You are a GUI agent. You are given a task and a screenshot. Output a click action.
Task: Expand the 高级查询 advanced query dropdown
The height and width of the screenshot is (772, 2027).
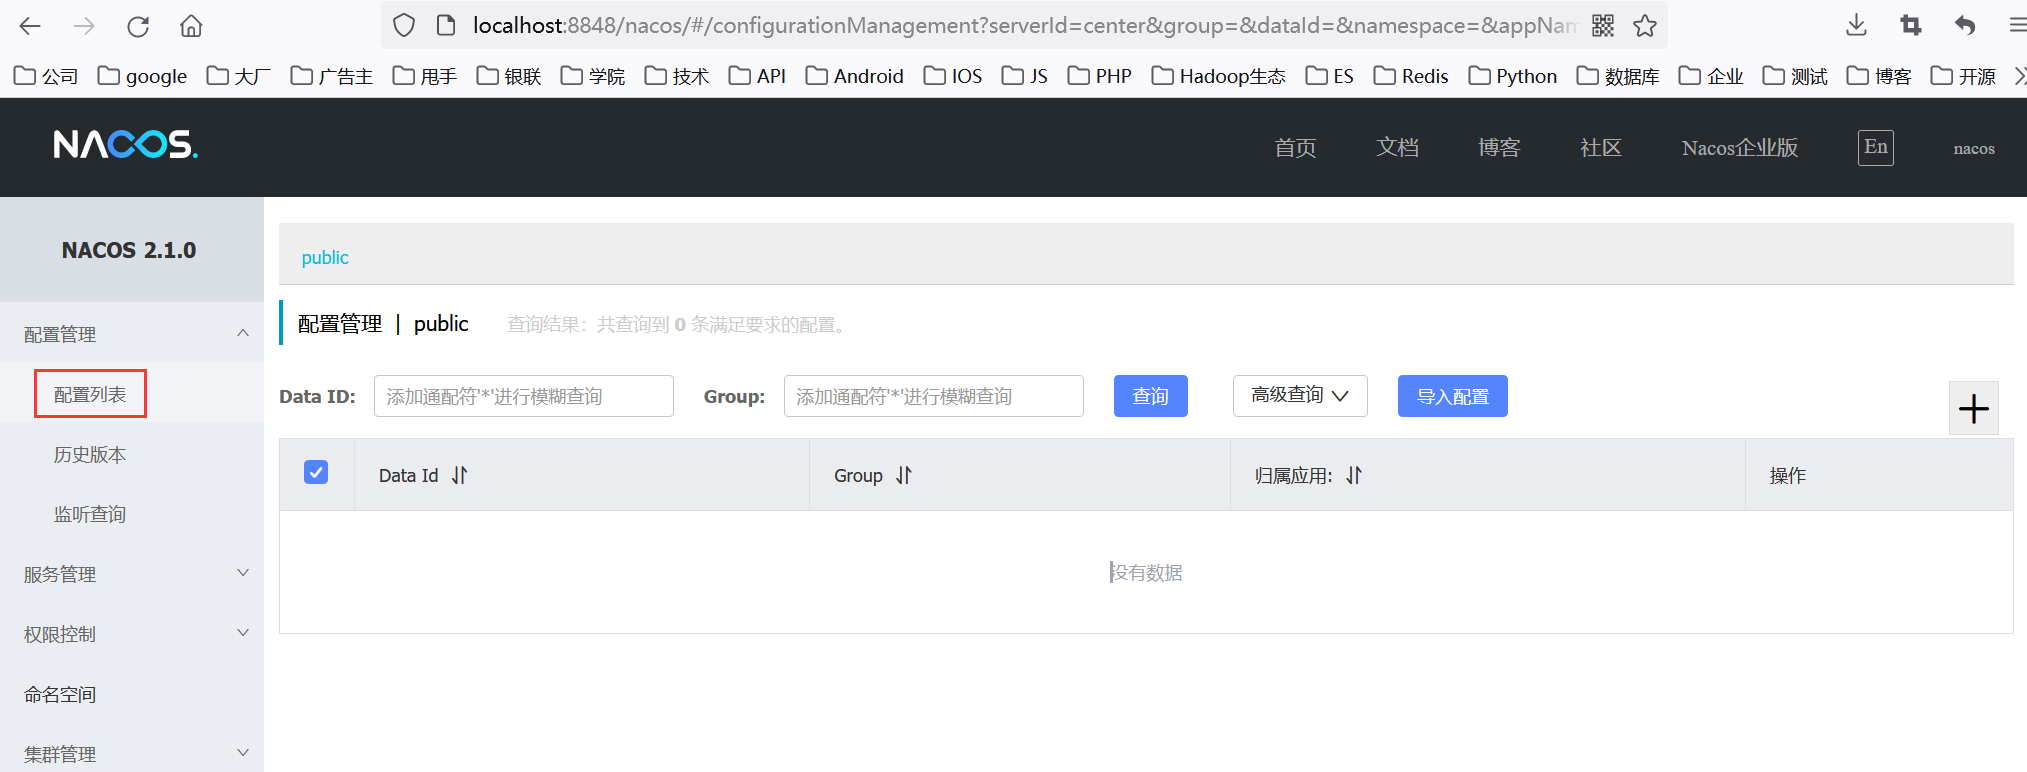1299,396
